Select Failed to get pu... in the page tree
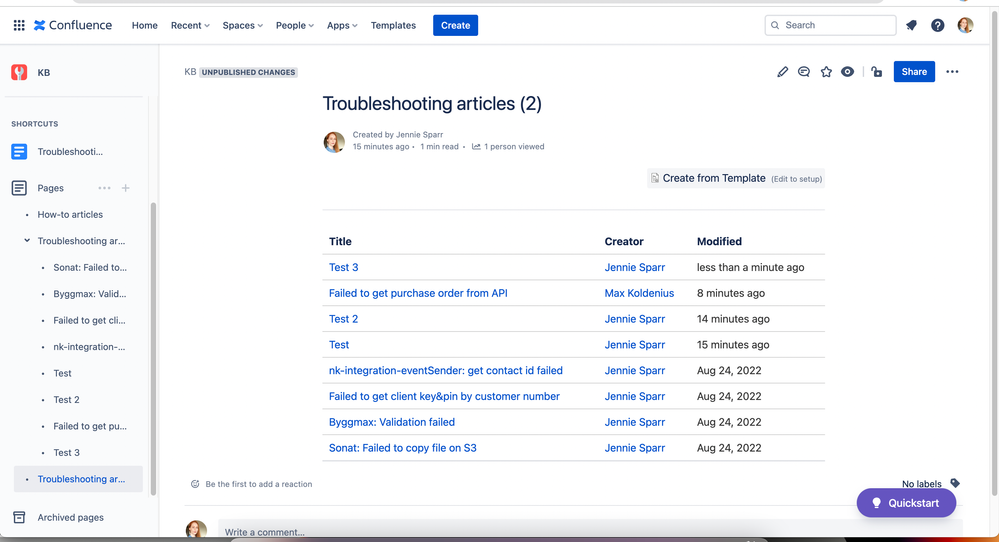This screenshot has width=999, height=542. (x=90, y=426)
